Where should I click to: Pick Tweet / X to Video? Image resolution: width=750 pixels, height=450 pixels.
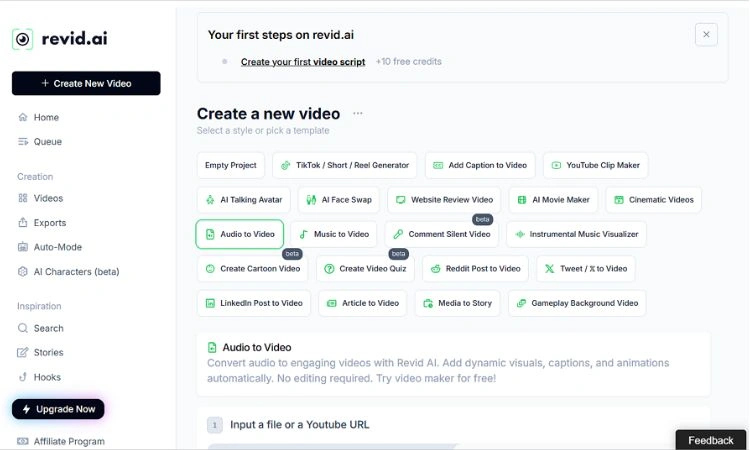pyautogui.click(x=585, y=269)
